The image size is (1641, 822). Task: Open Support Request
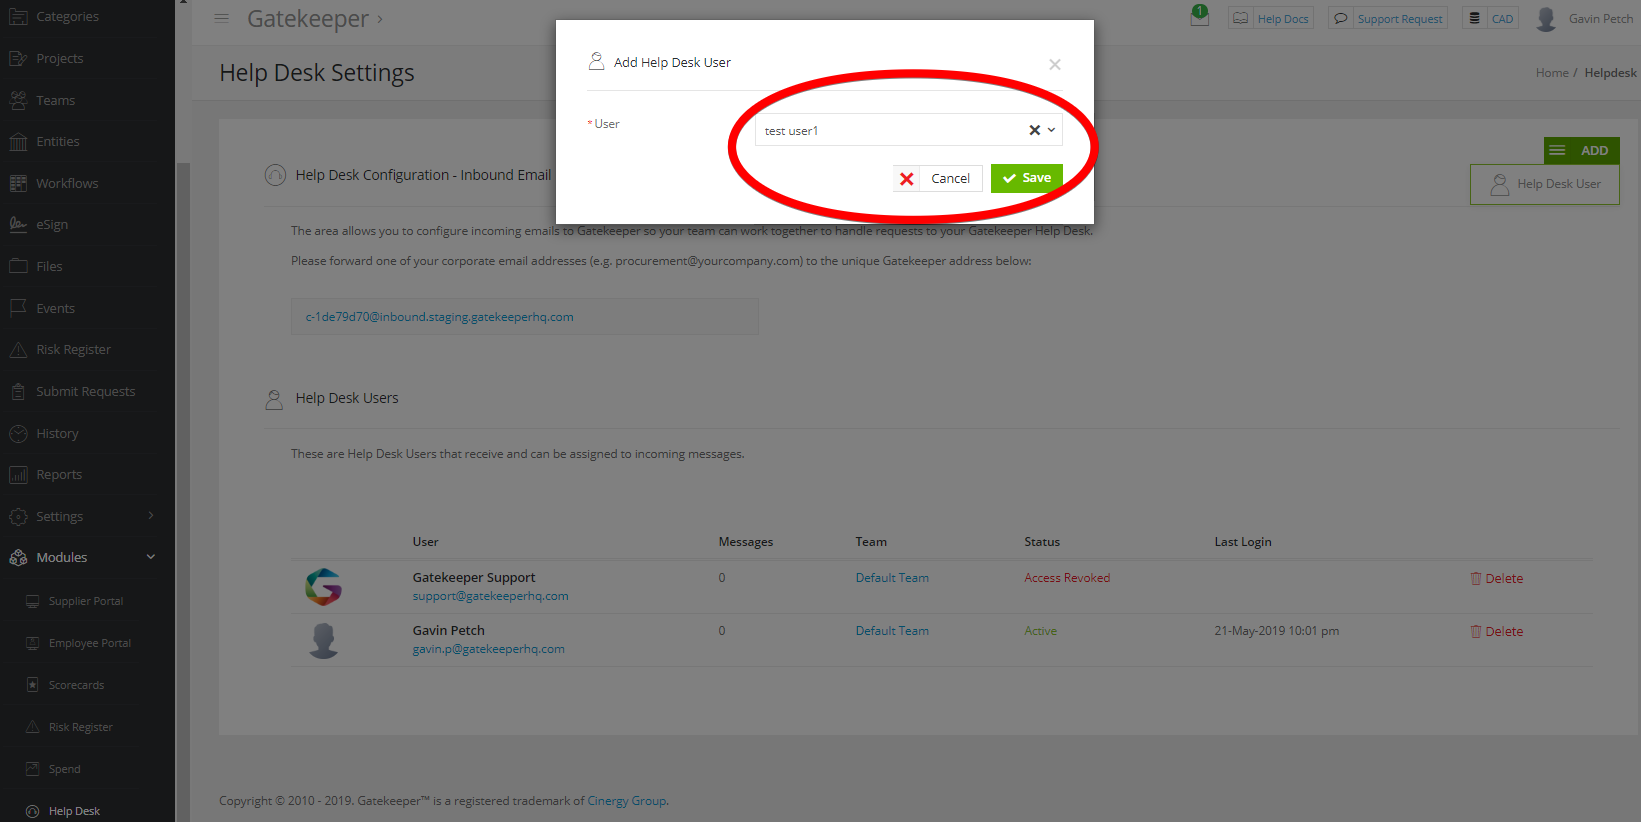tap(1388, 18)
